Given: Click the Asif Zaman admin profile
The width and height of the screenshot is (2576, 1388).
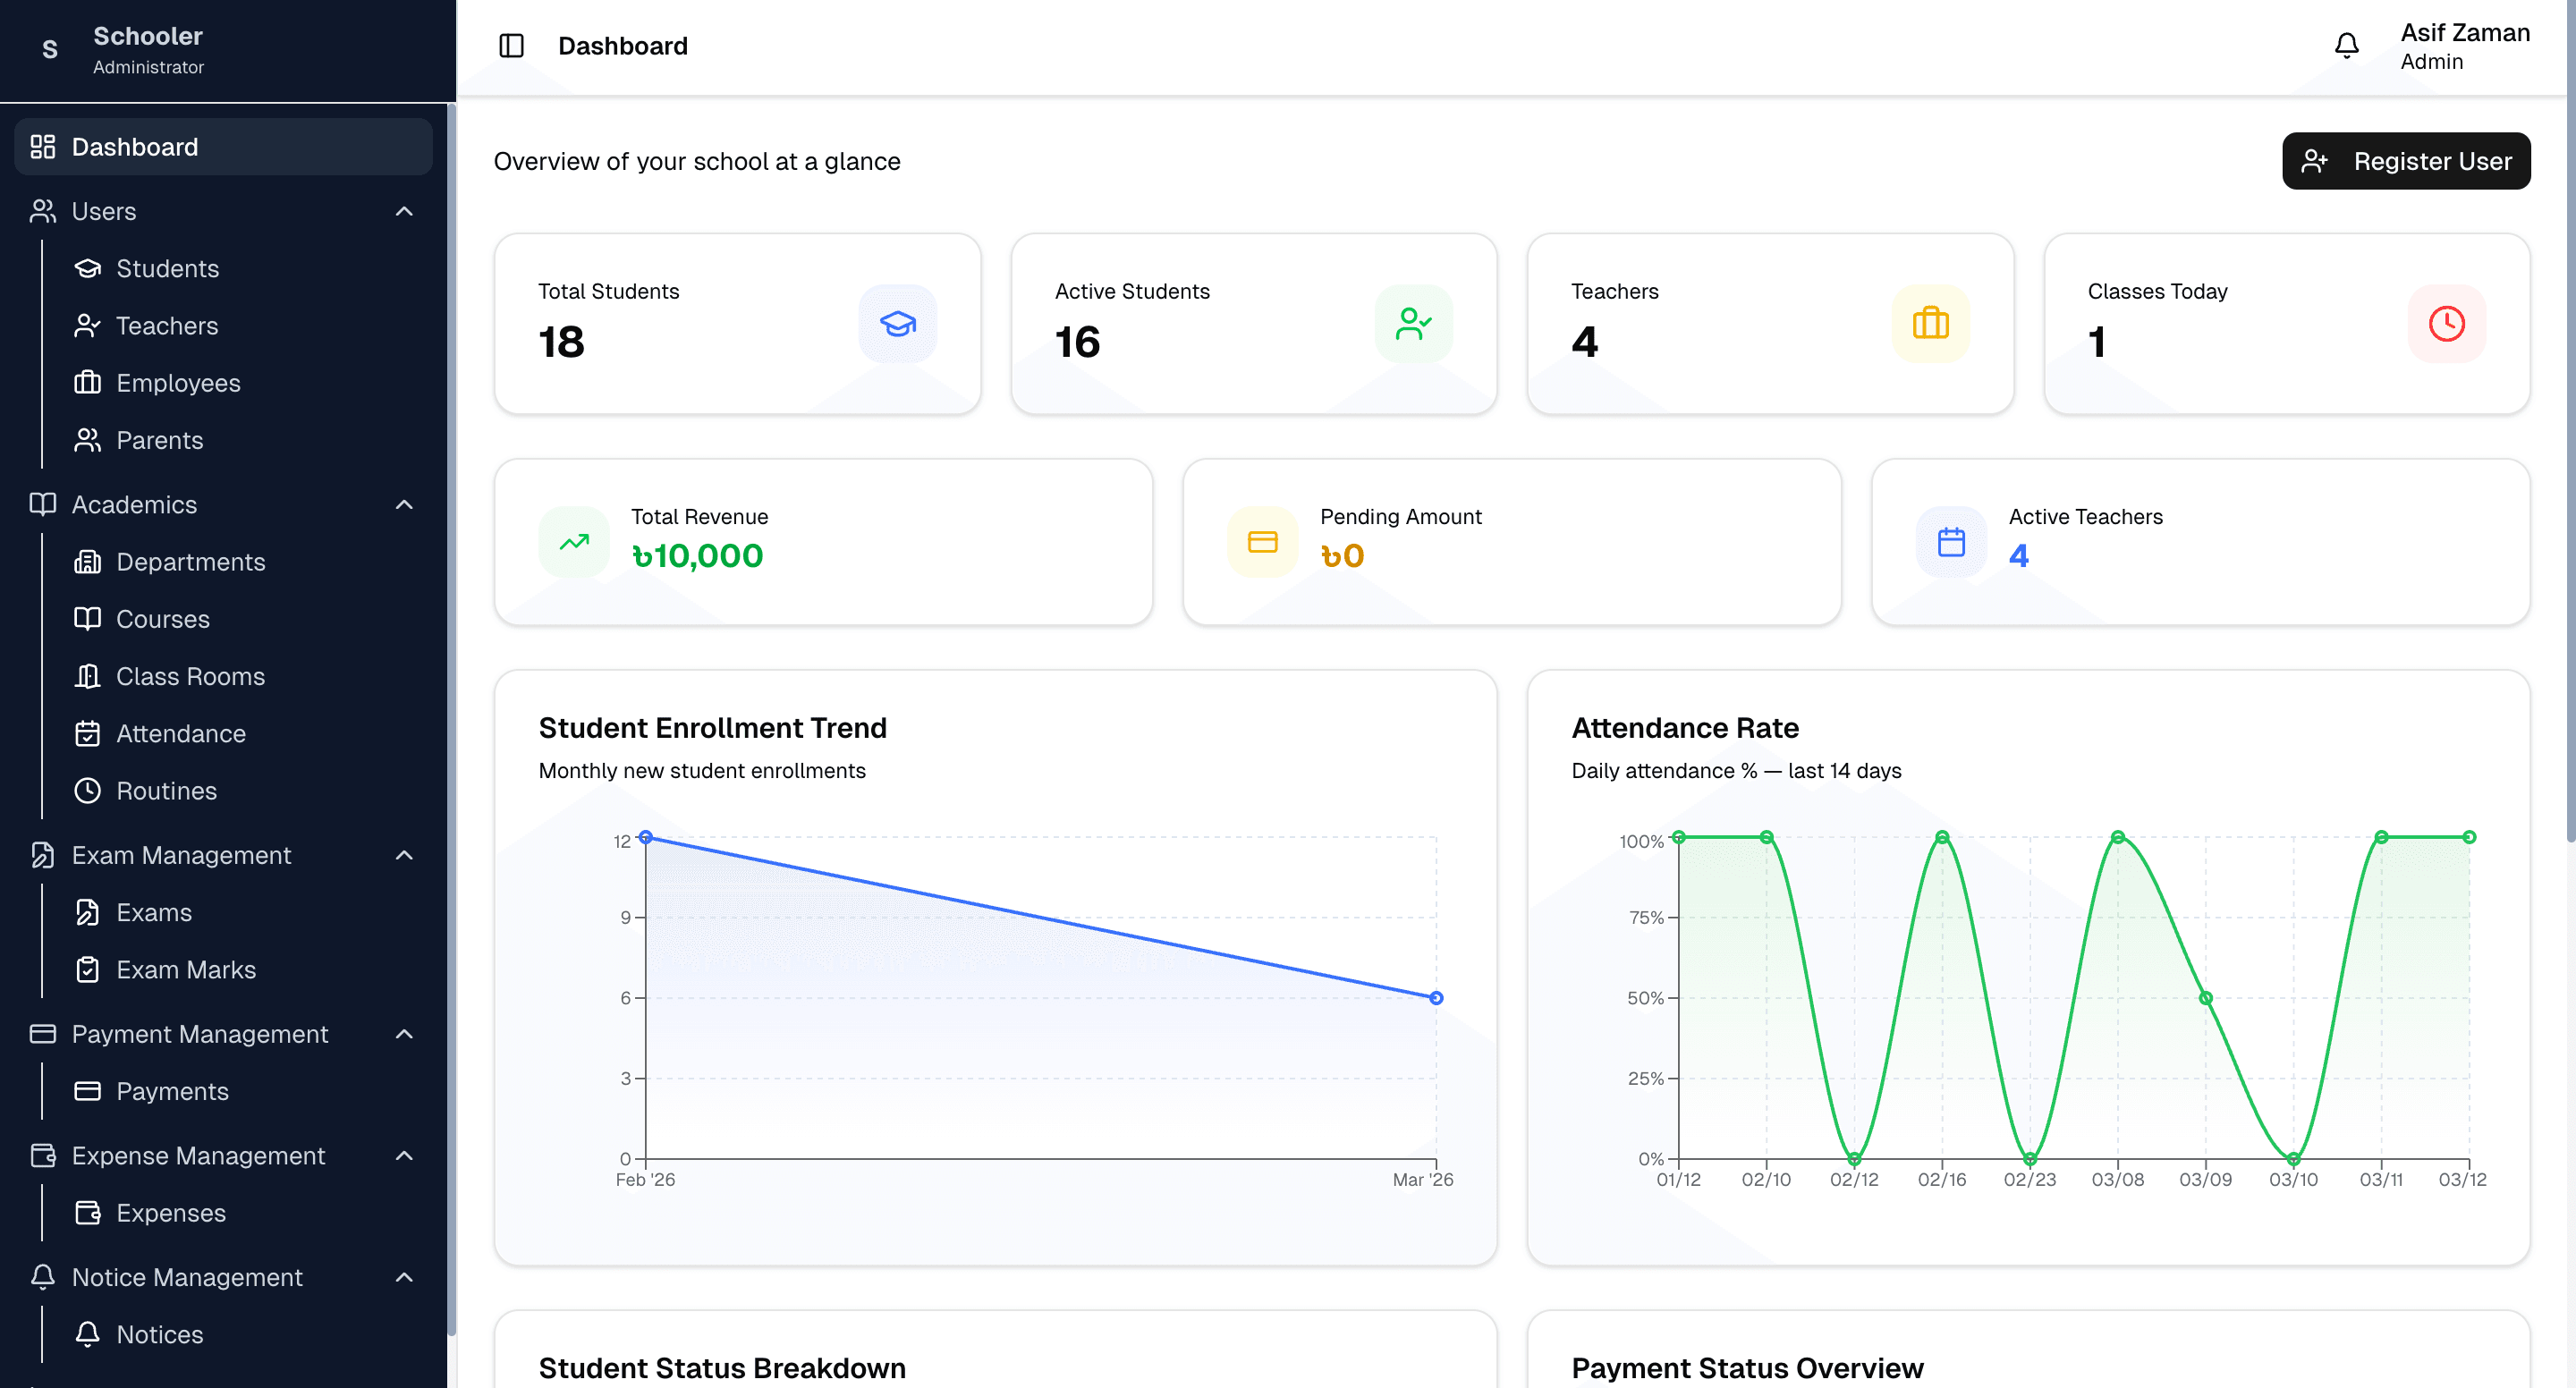Looking at the screenshot, I should (x=2464, y=45).
